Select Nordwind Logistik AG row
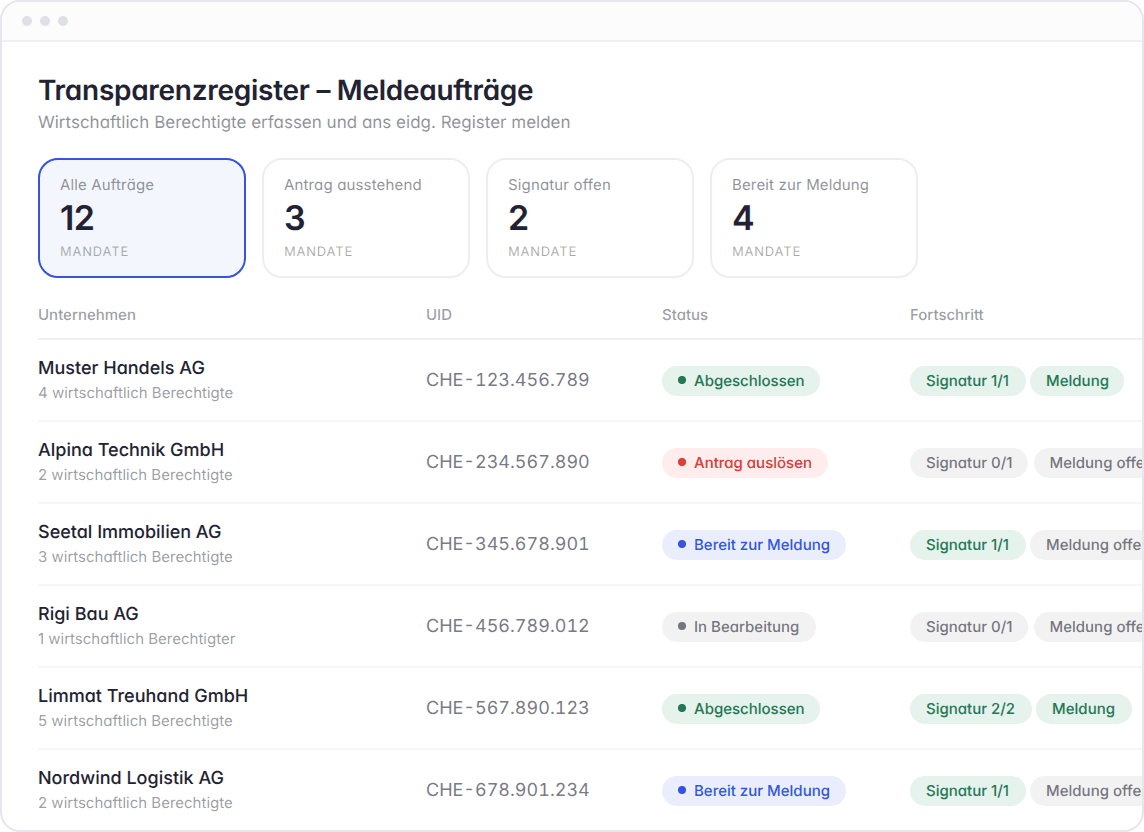This screenshot has height=832, width=1144. point(591,790)
